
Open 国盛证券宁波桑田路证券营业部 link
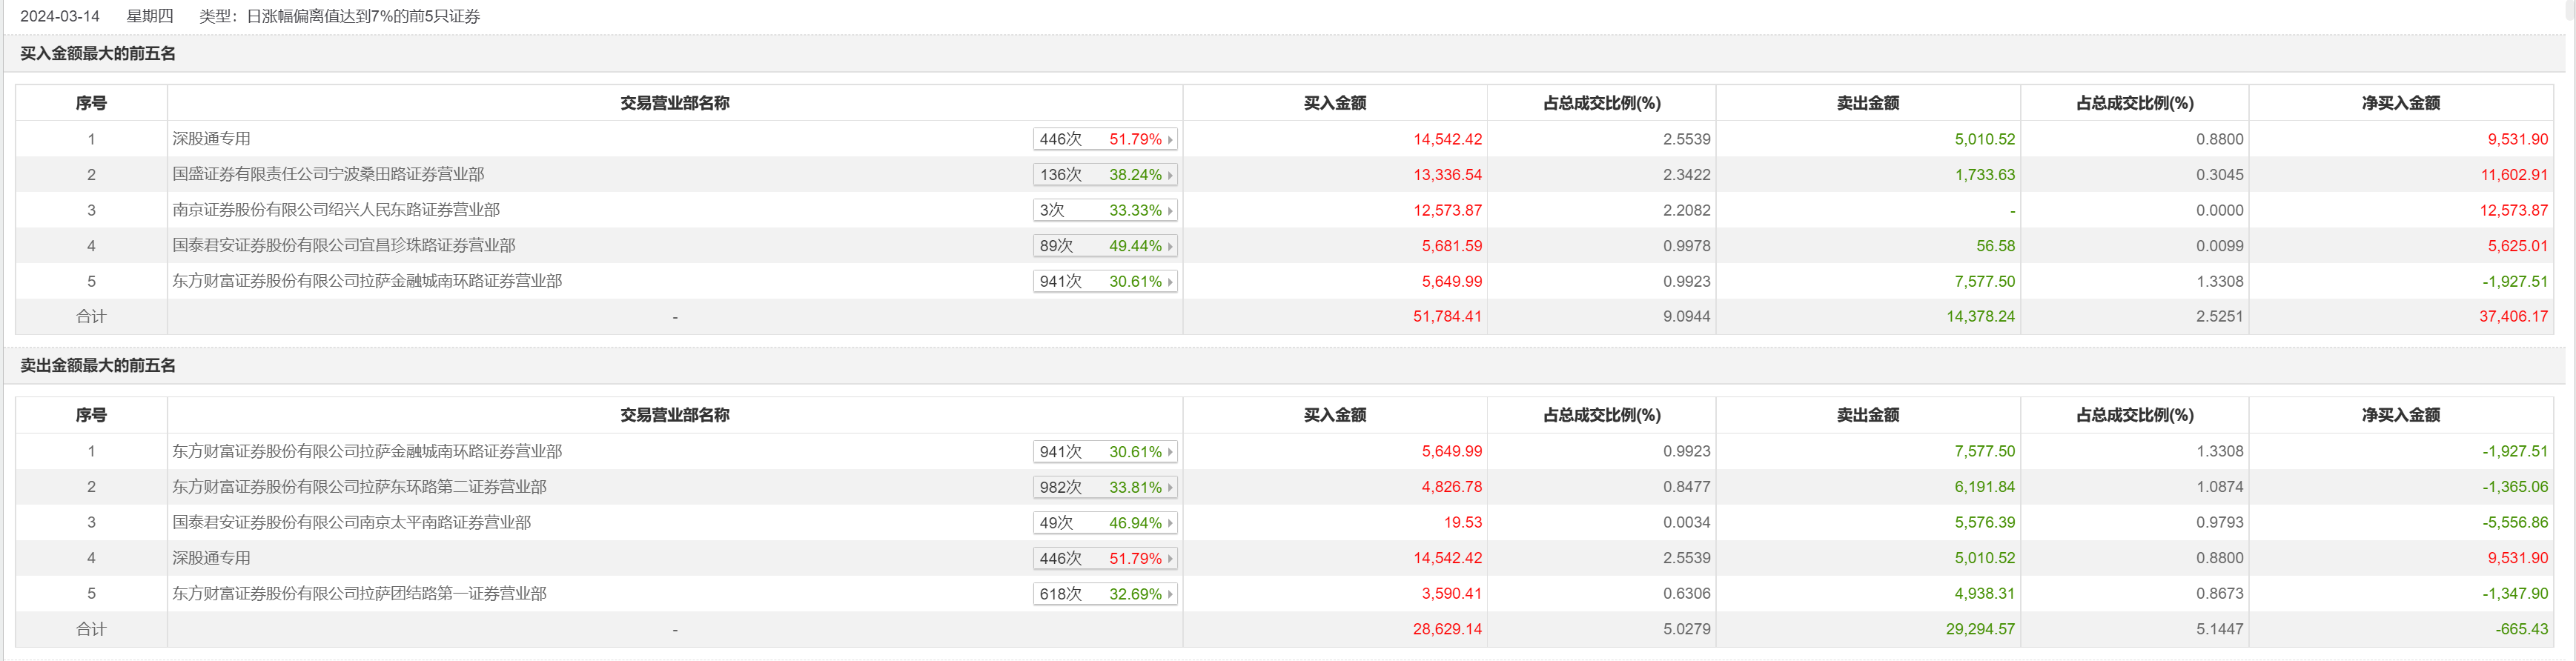(x=328, y=174)
